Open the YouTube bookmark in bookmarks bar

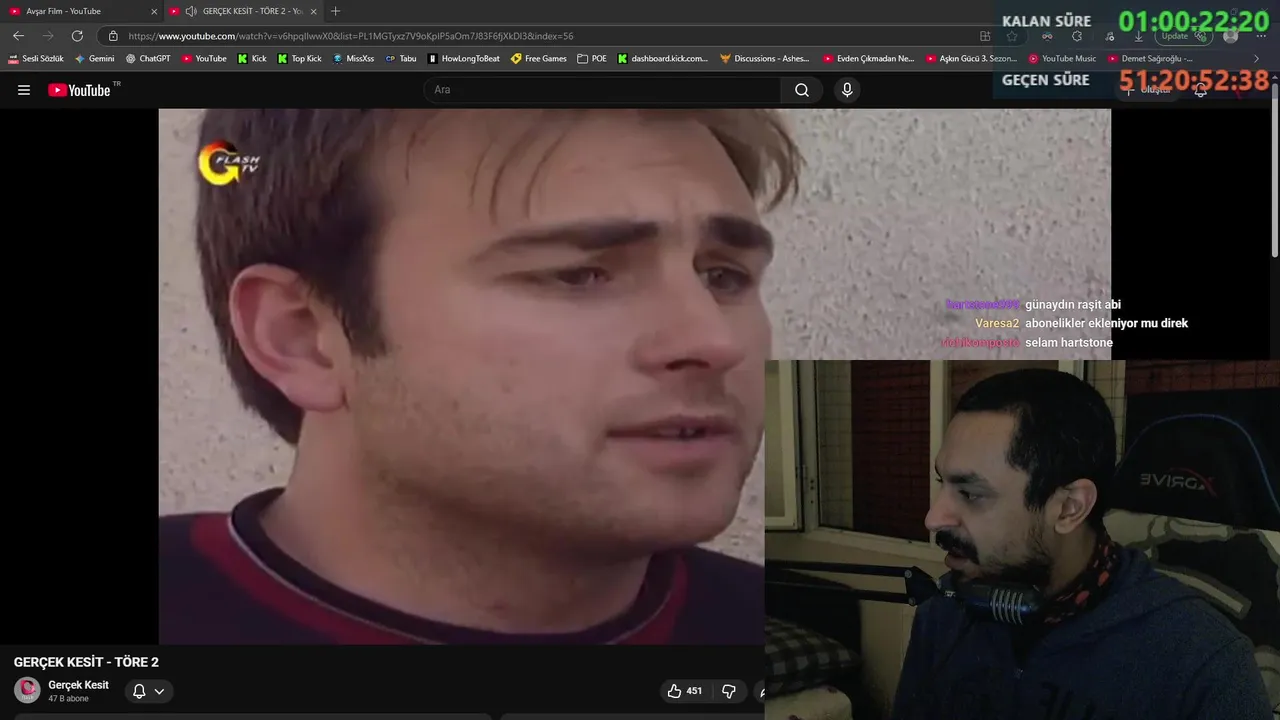point(204,58)
